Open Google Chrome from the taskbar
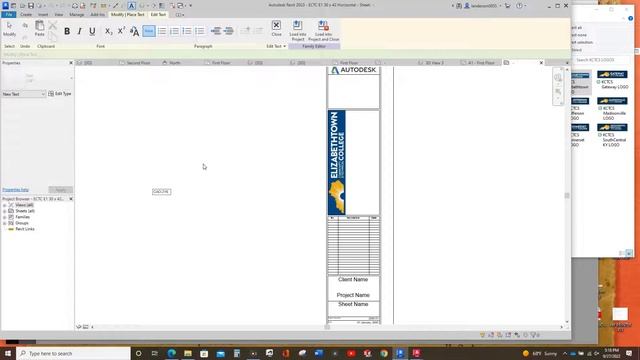 [x=384, y=353]
